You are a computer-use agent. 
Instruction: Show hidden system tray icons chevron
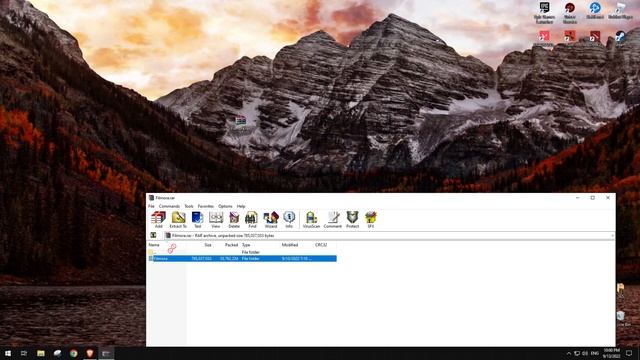[x=569, y=353]
